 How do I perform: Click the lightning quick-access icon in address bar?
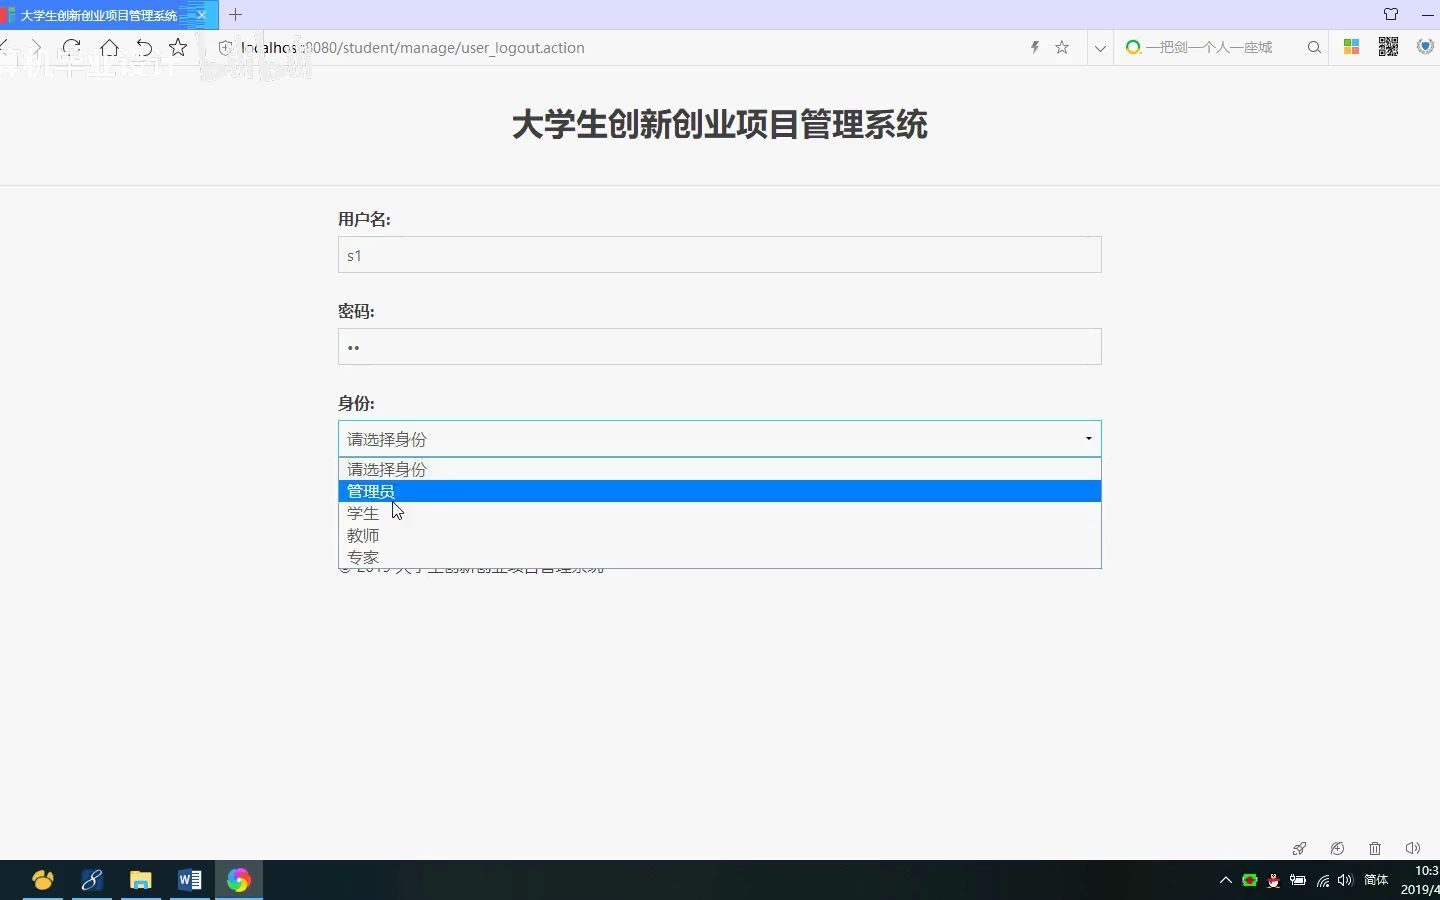[x=1034, y=47]
